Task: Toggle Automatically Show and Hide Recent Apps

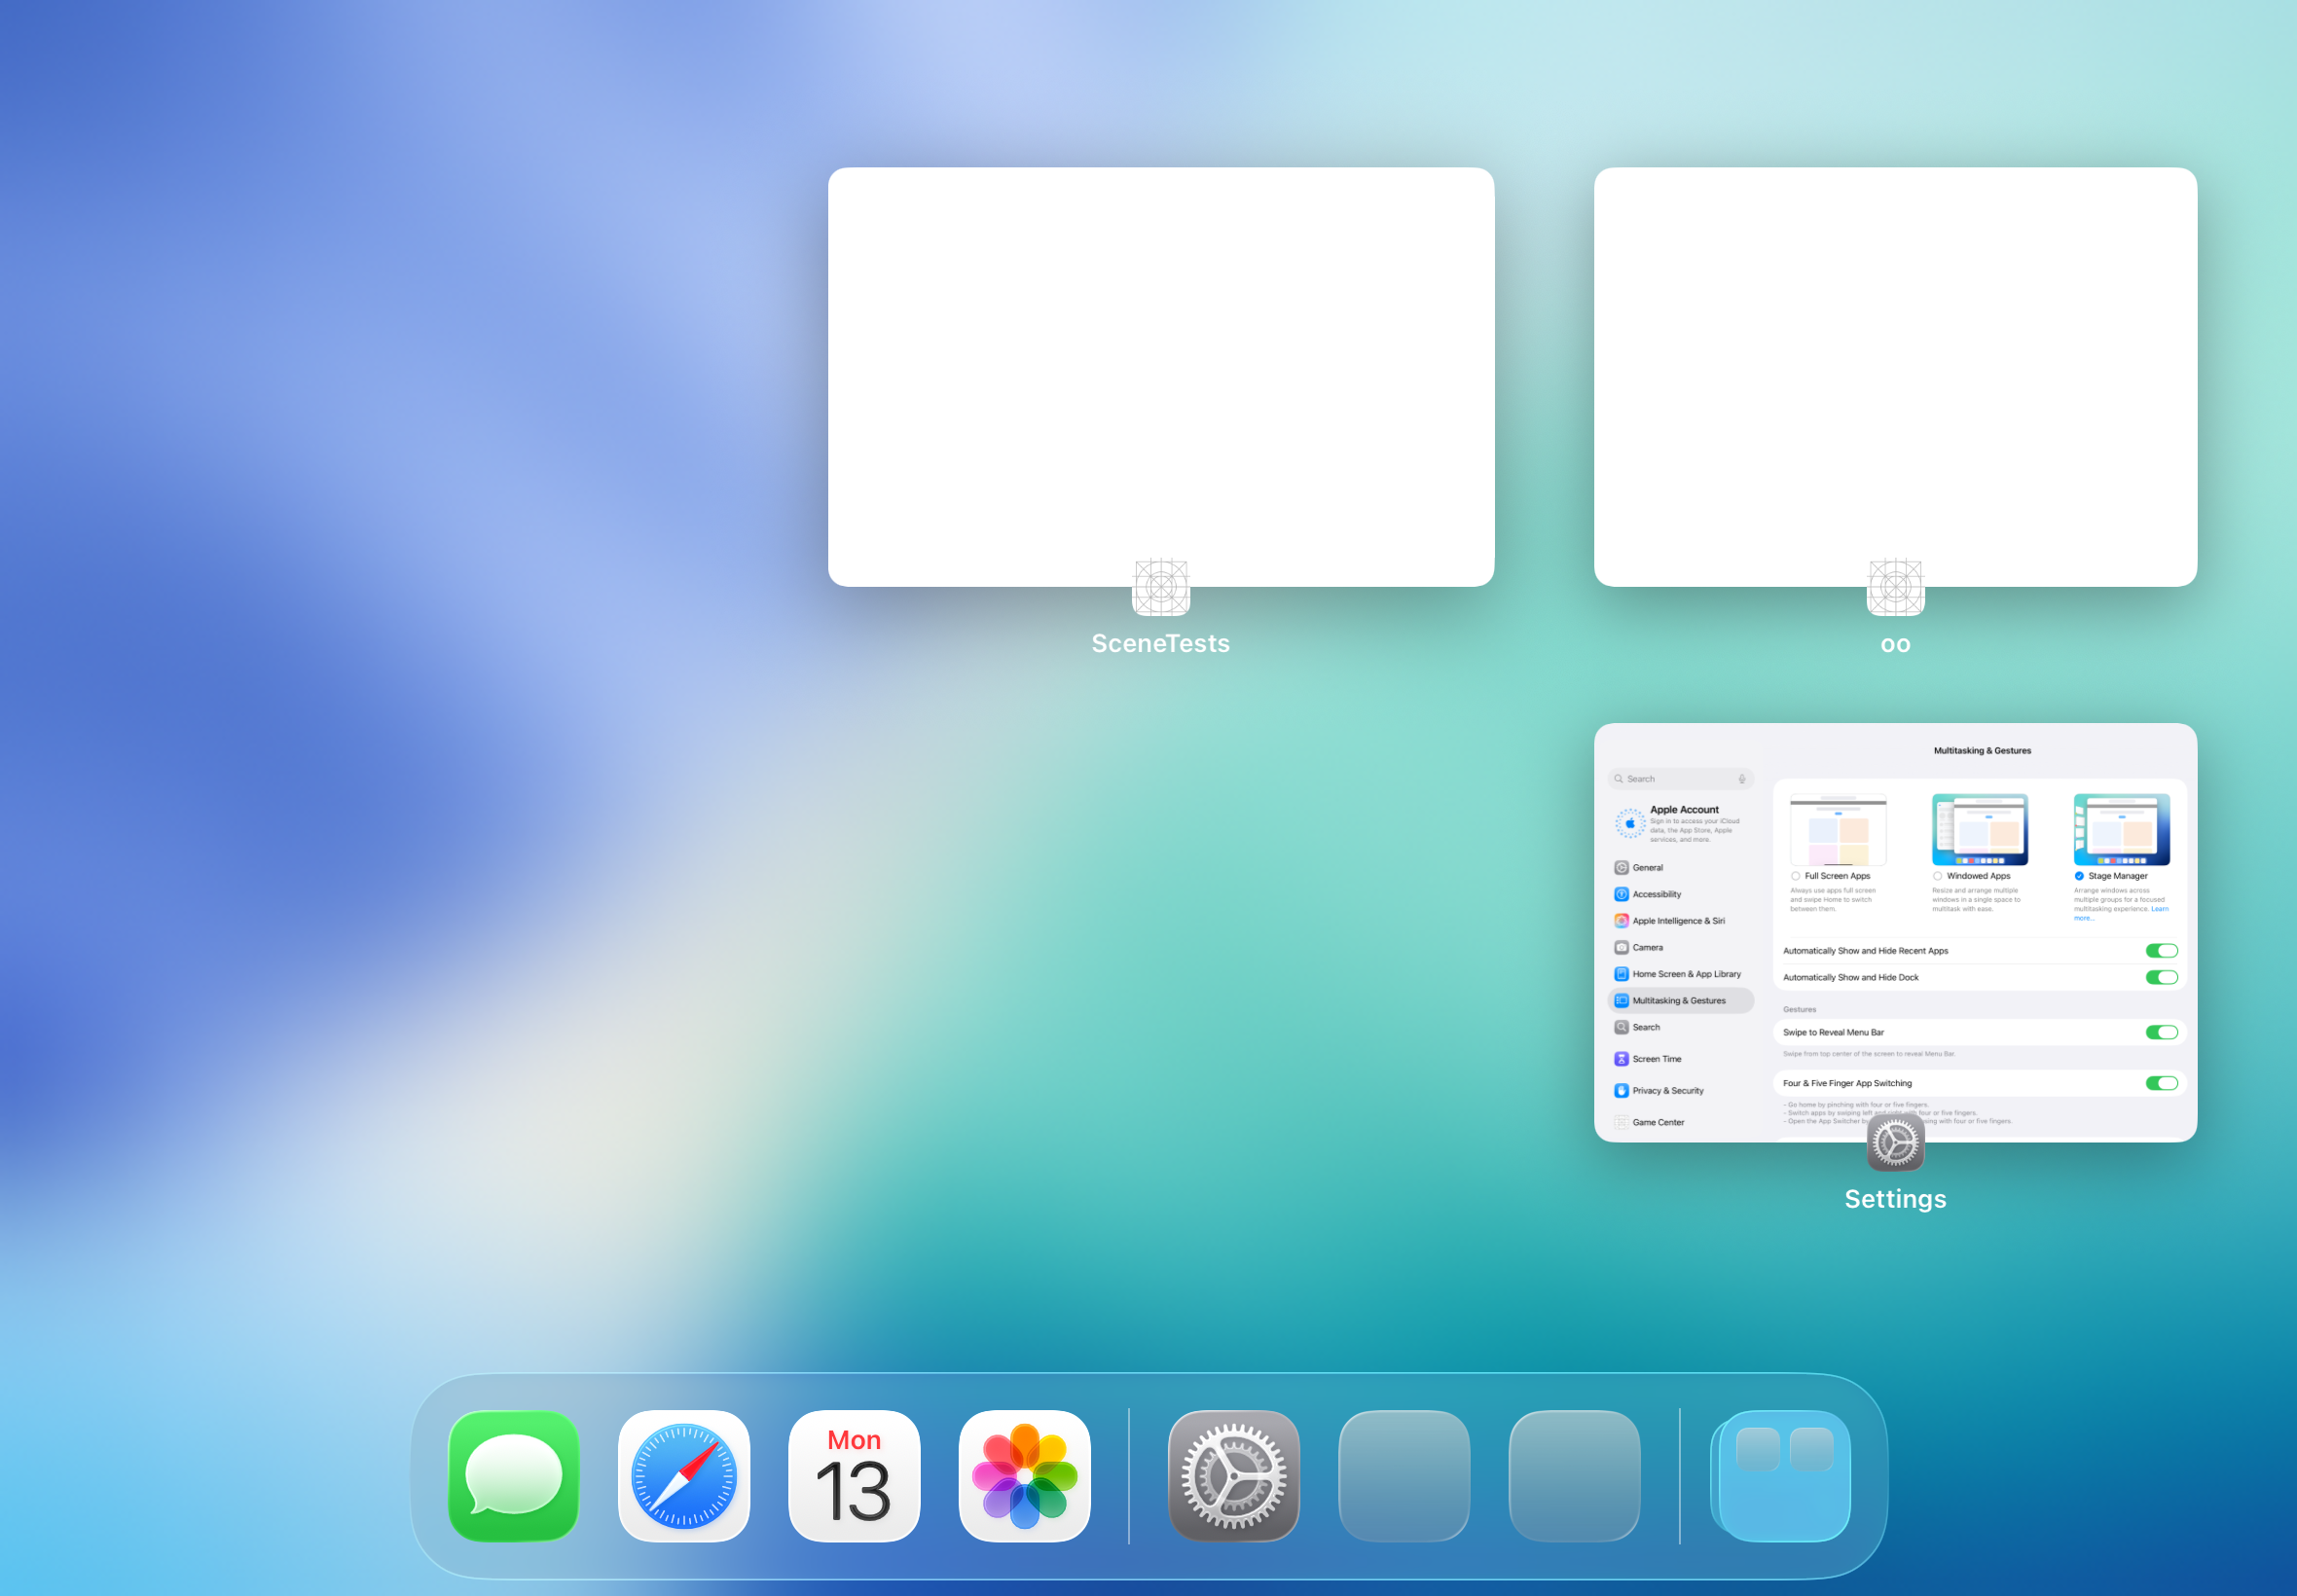Action: (x=2160, y=951)
